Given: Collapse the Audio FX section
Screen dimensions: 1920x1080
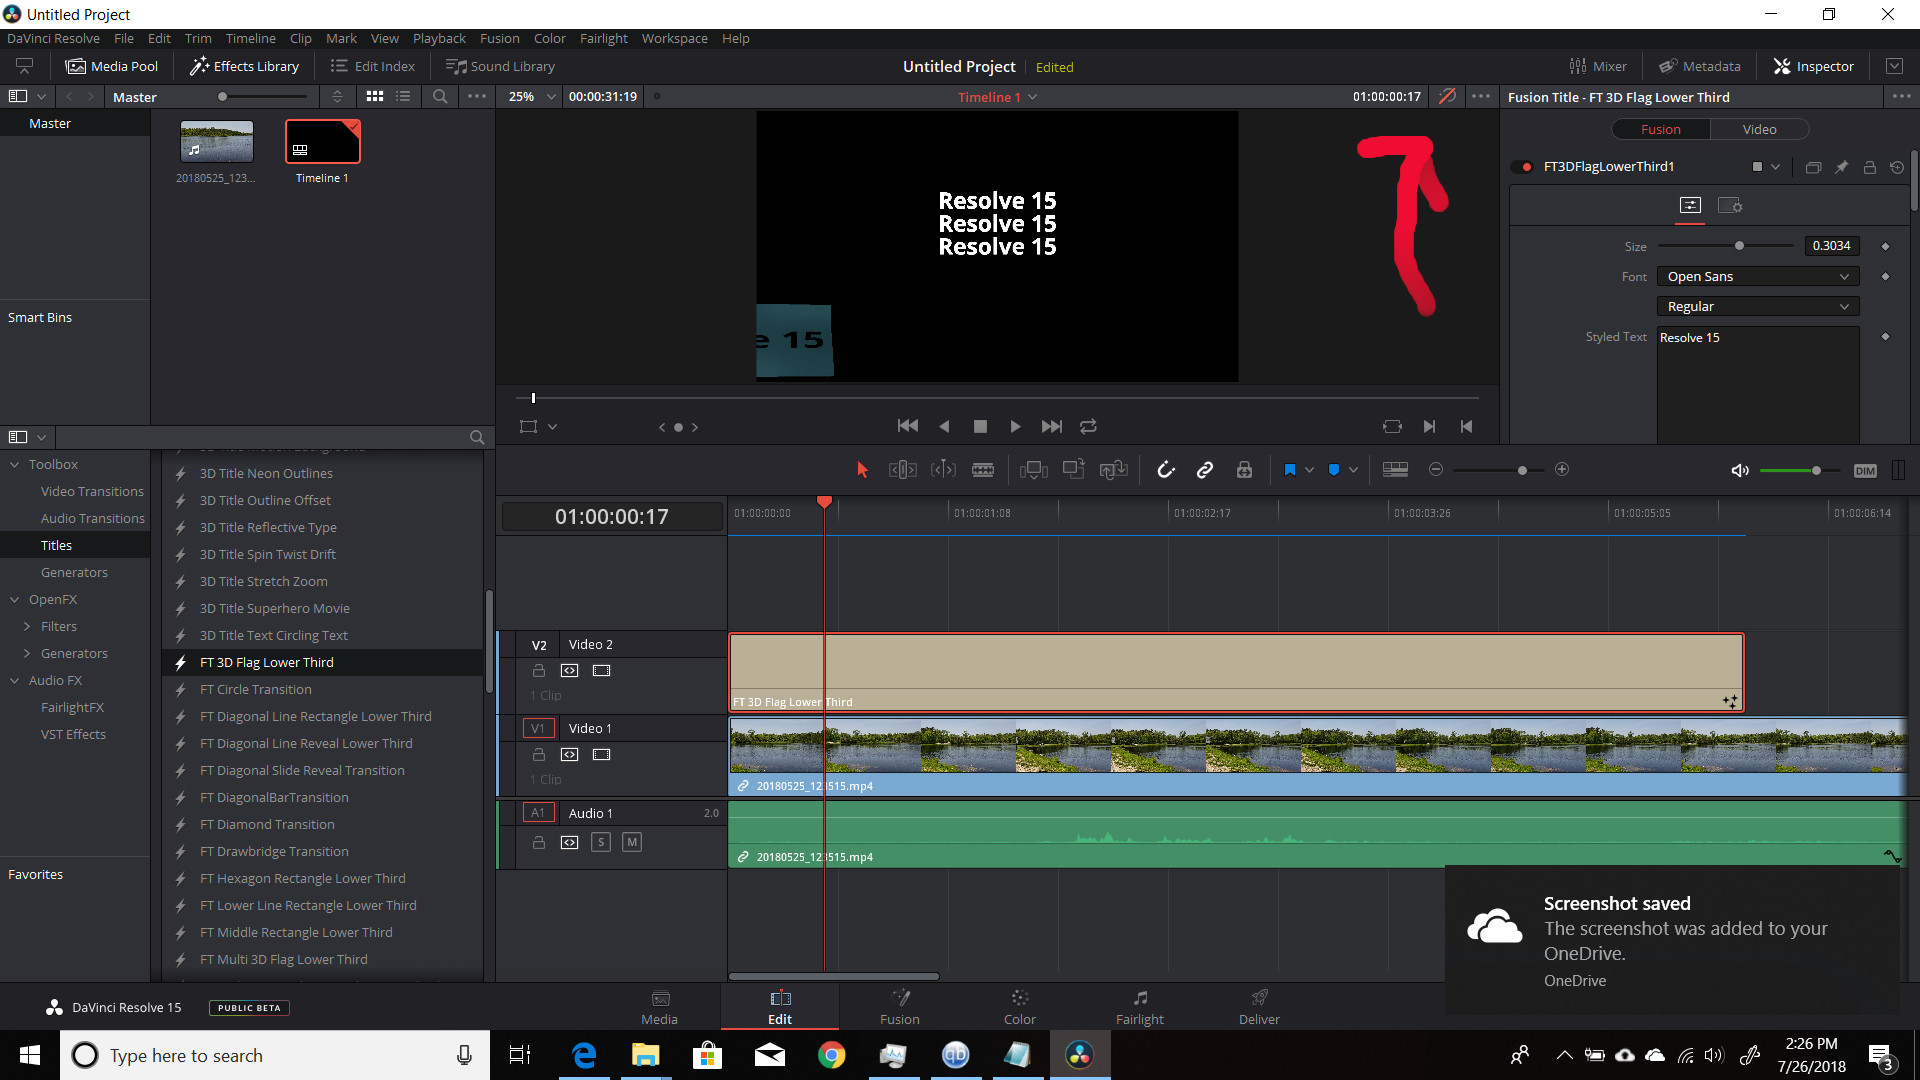Looking at the screenshot, I should tap(15, 681).
